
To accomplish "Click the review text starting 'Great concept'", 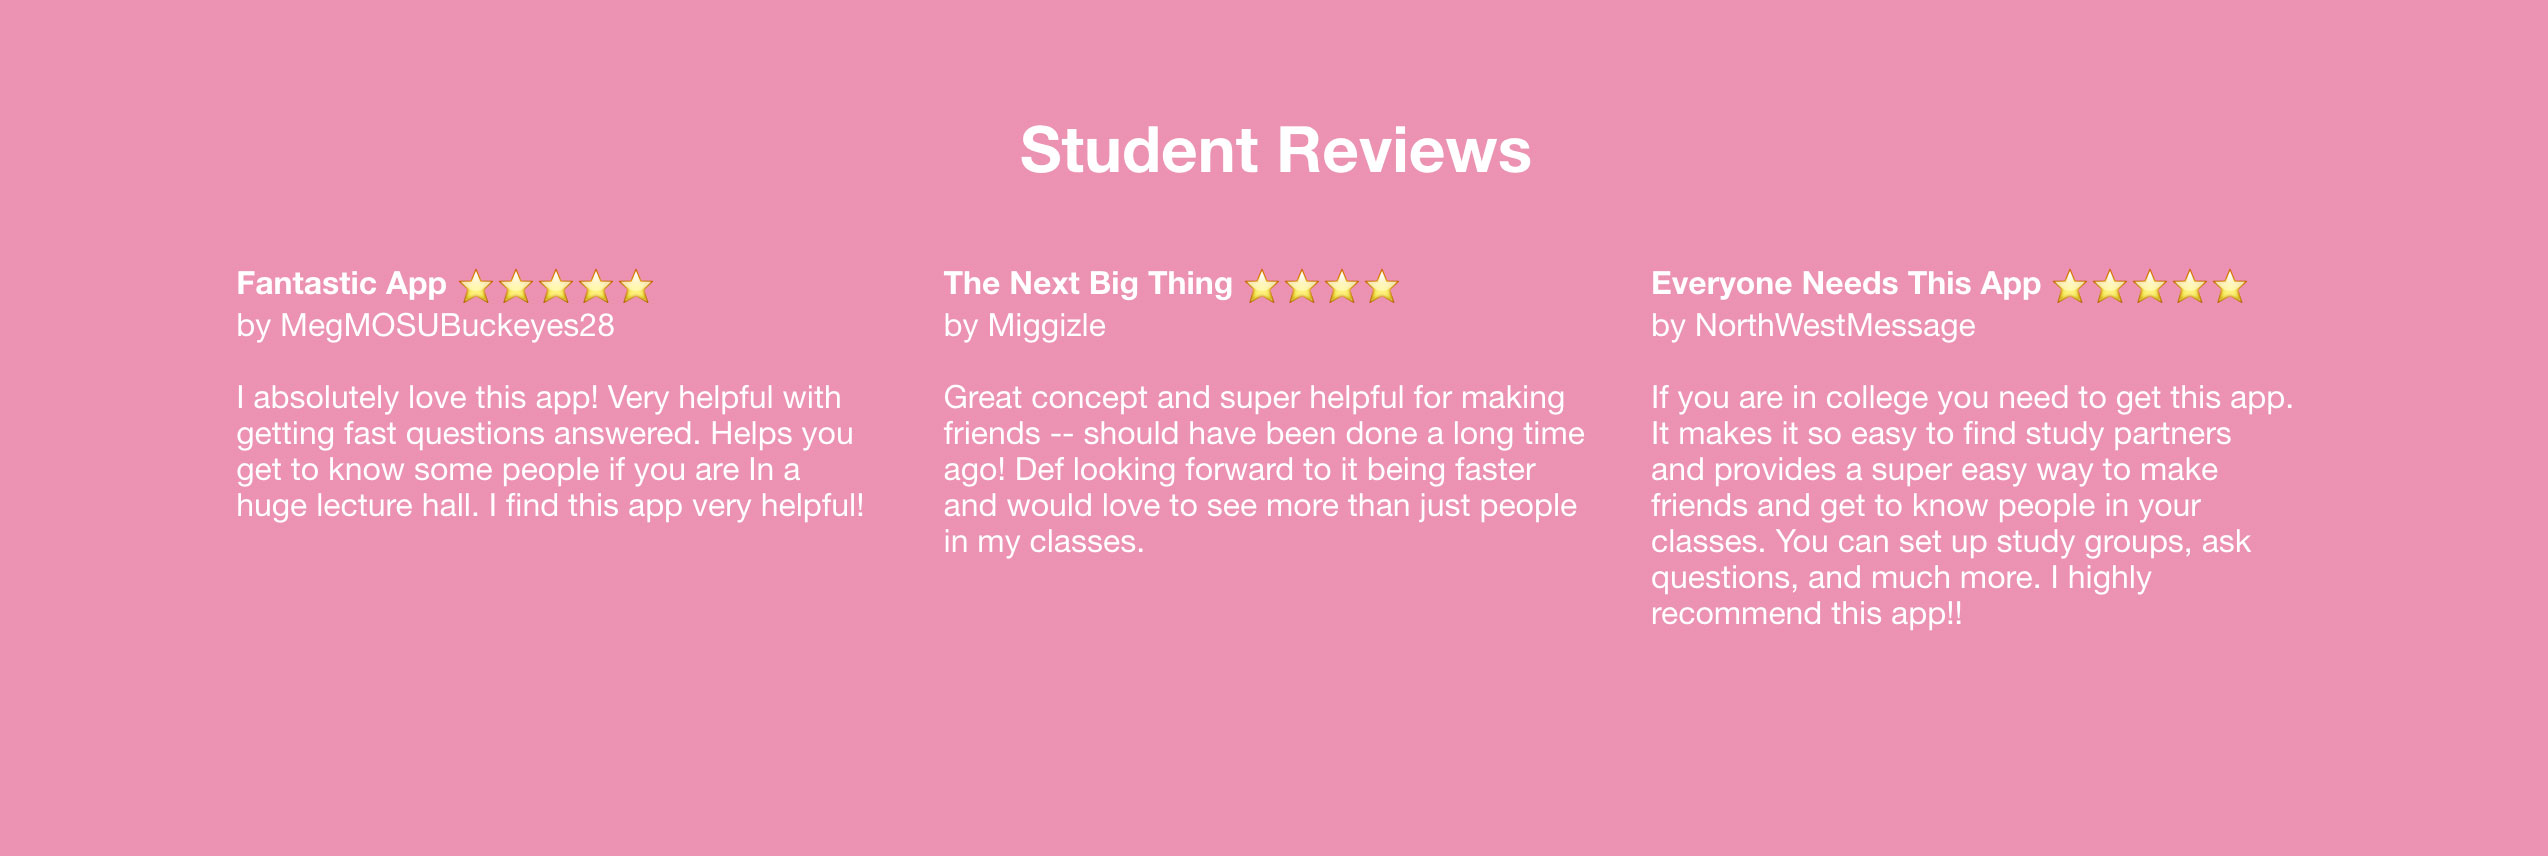I will (1264, 470).
